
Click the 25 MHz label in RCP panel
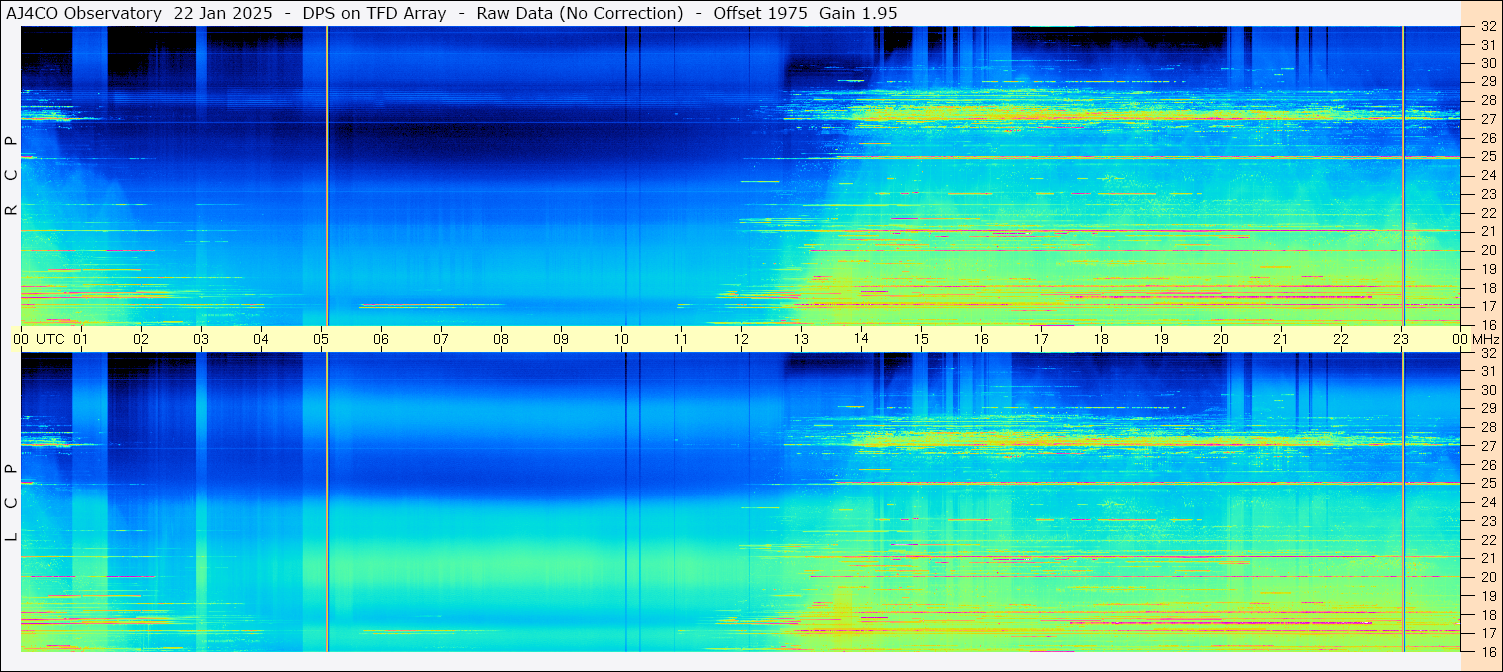click(1487, 156)
